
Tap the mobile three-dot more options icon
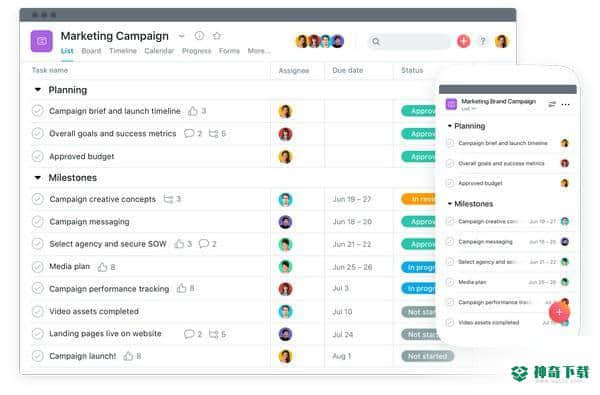click(x=566, y=104)
